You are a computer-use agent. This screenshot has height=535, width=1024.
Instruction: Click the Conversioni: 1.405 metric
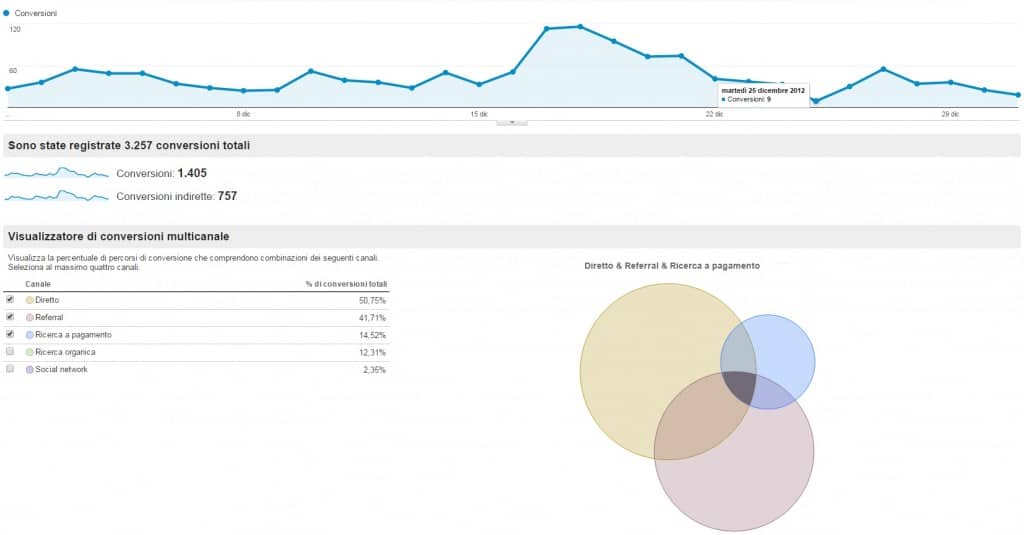(x=161, y=173)
